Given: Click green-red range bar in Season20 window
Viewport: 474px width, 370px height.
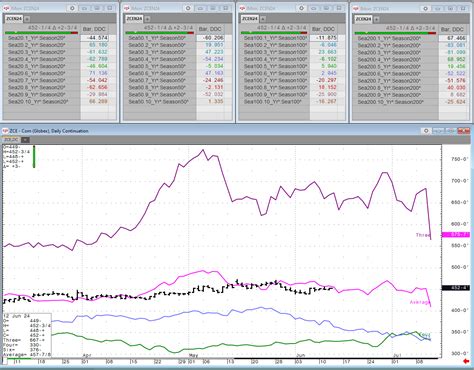Looking at the screenshot, I should click(x=42, y=33).
